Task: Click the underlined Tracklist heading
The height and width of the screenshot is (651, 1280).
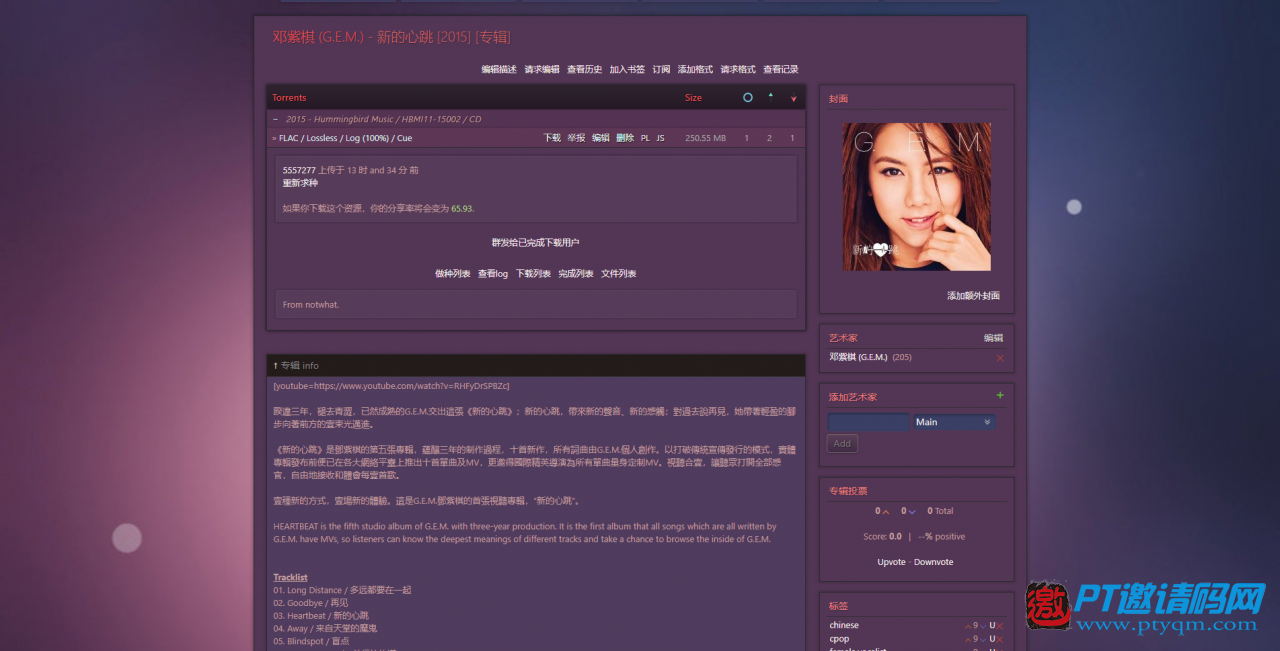Action: point(290,577)
